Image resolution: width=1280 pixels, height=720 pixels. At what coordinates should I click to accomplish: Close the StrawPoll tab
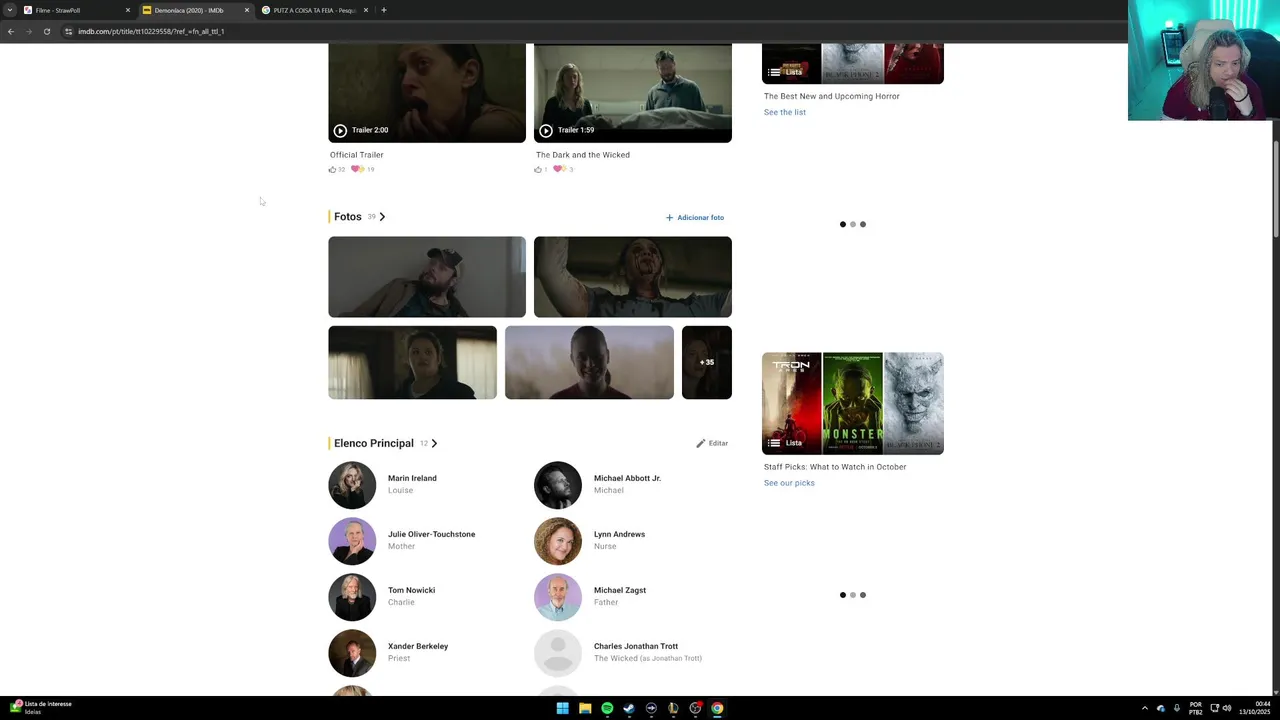click(127, 10)
